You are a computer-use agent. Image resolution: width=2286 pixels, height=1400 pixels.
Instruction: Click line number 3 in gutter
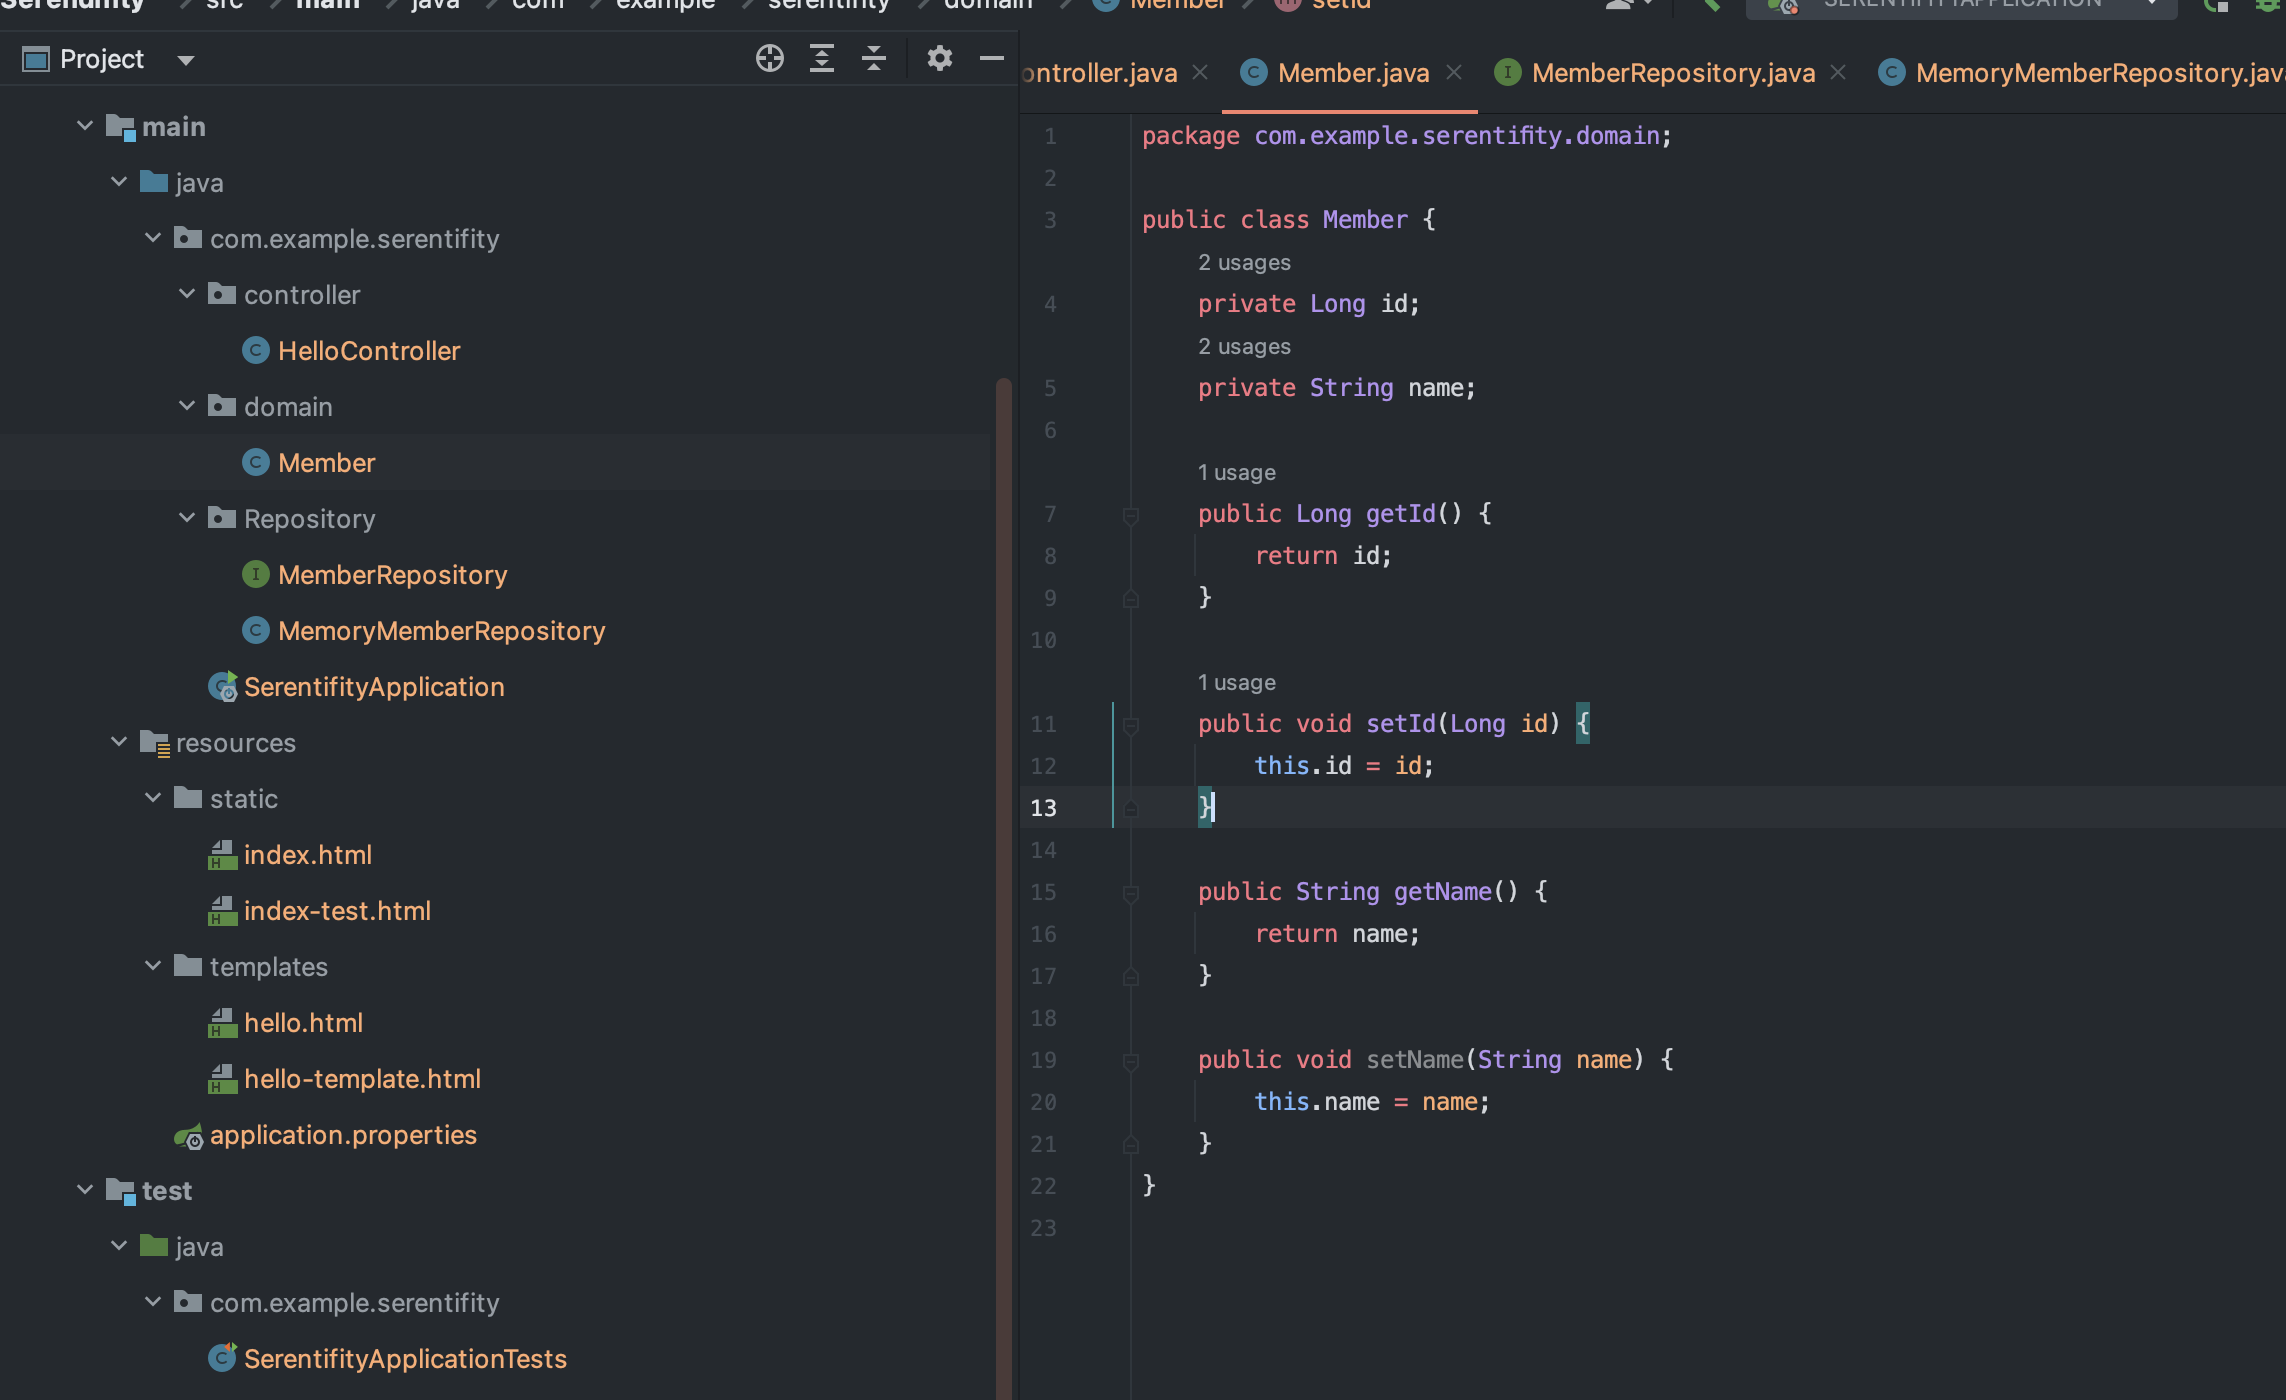click(1050, 220)
